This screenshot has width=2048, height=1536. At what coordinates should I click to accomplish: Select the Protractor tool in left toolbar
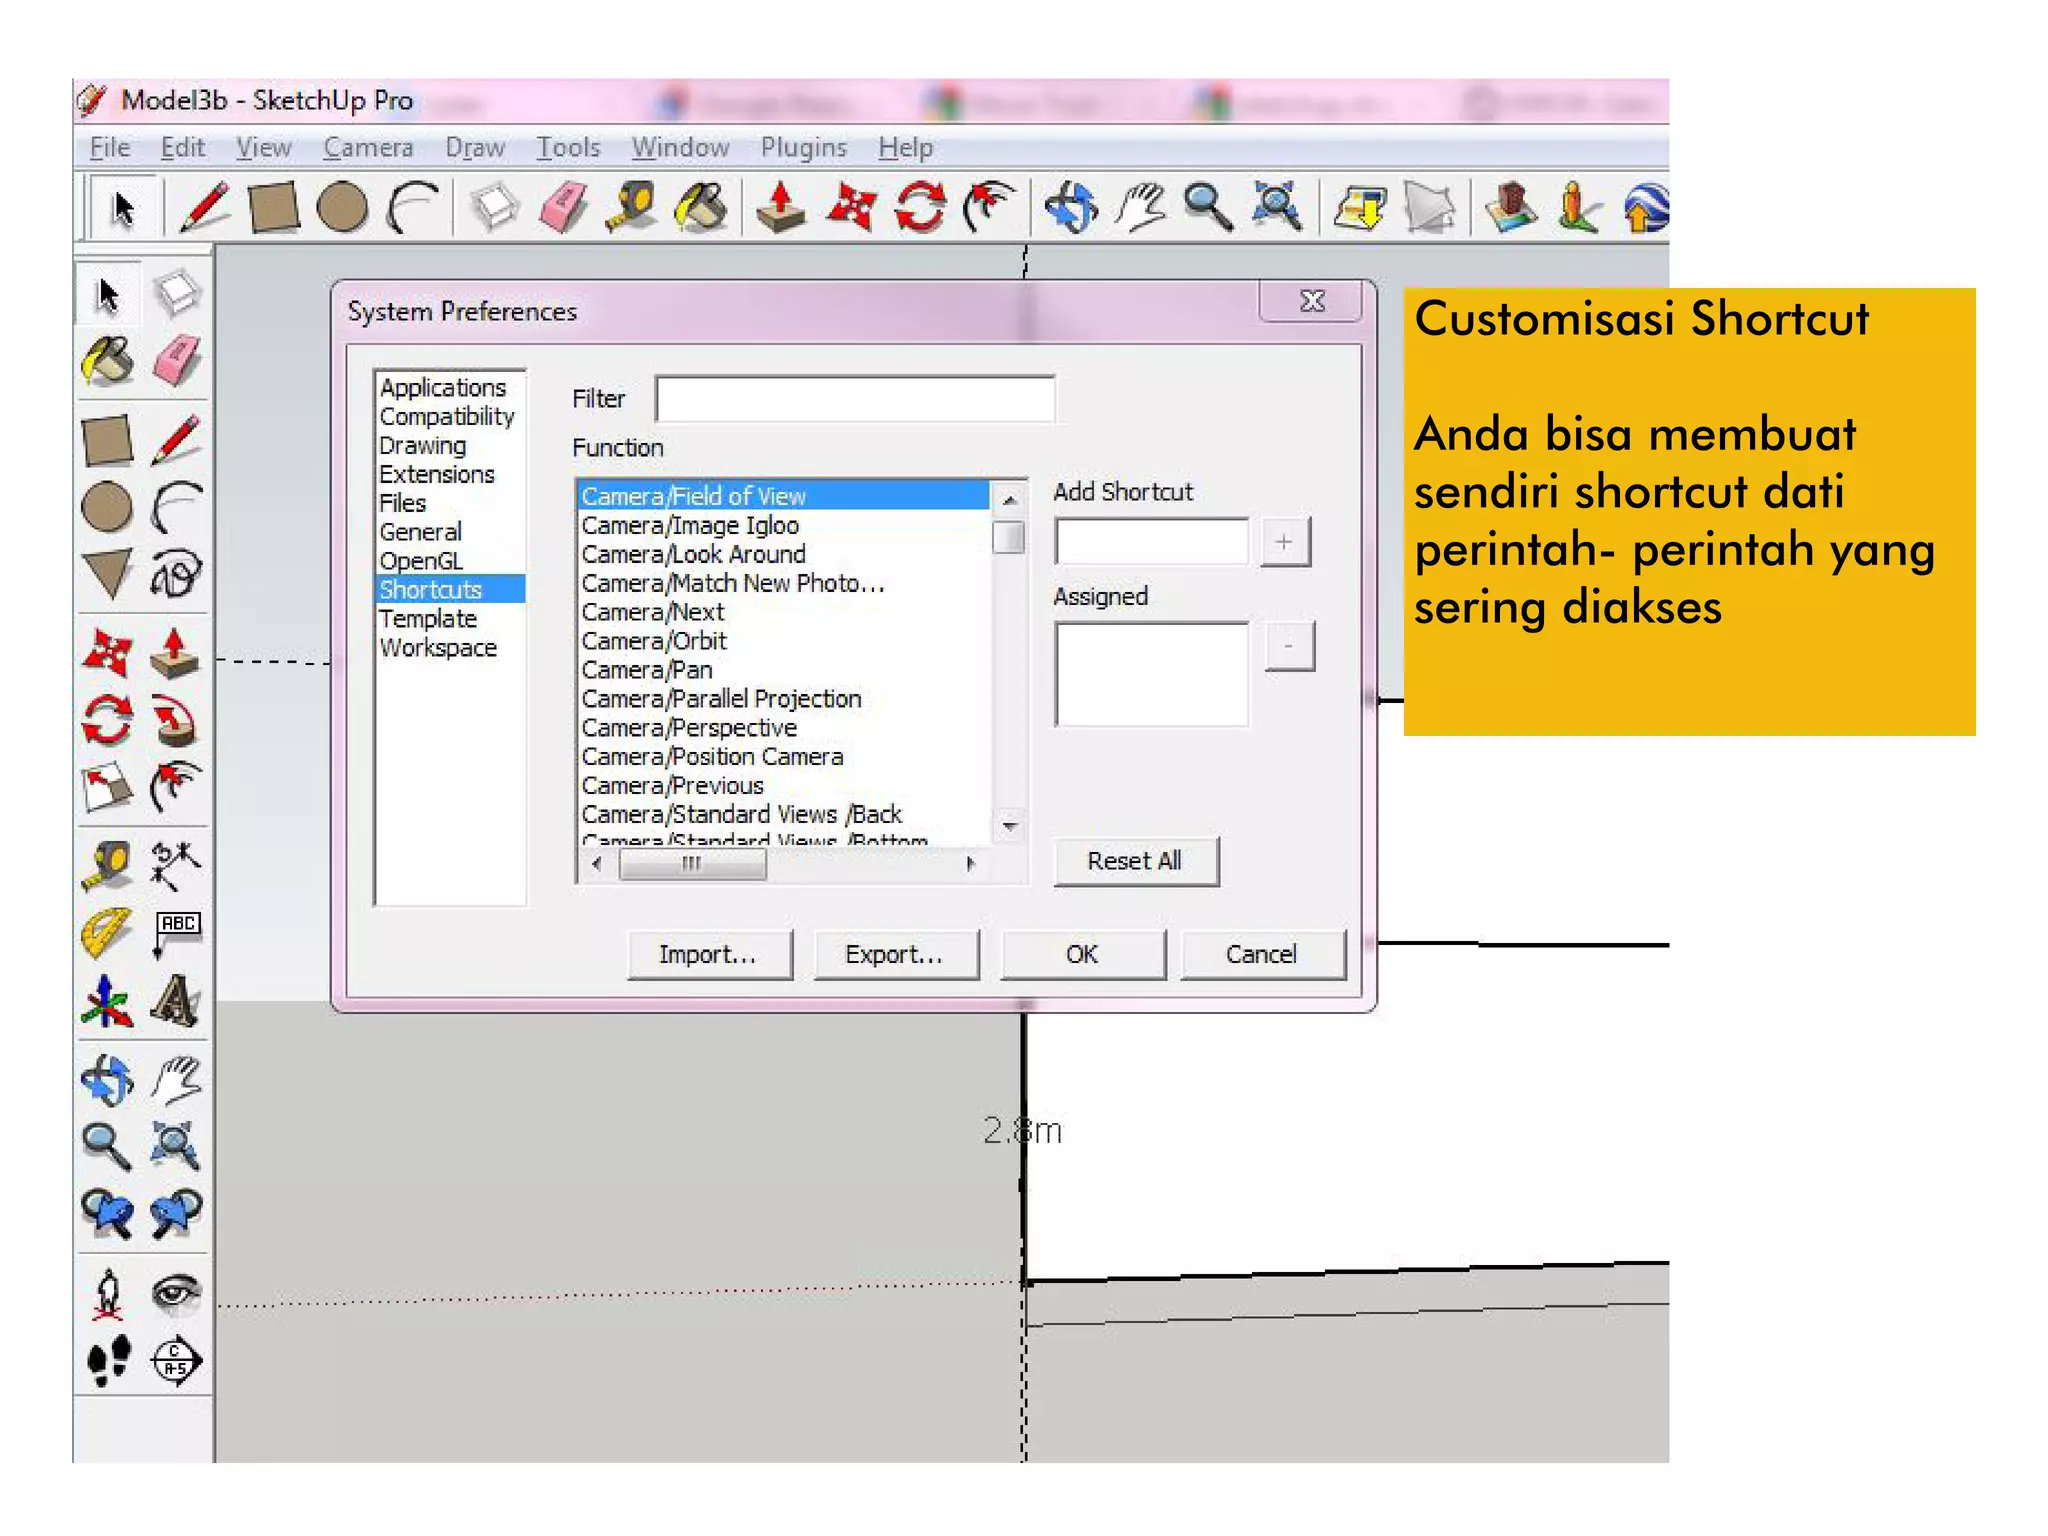[107, 932]
